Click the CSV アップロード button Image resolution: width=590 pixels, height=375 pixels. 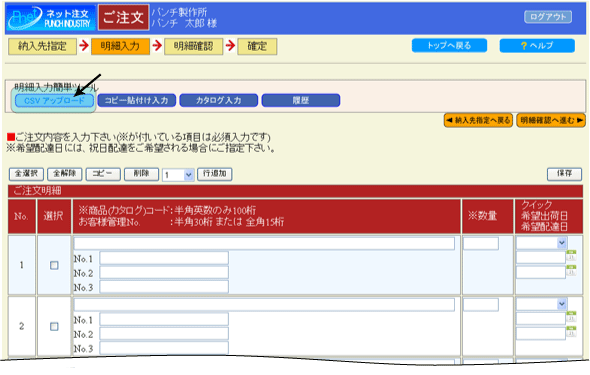pos(54,100)
